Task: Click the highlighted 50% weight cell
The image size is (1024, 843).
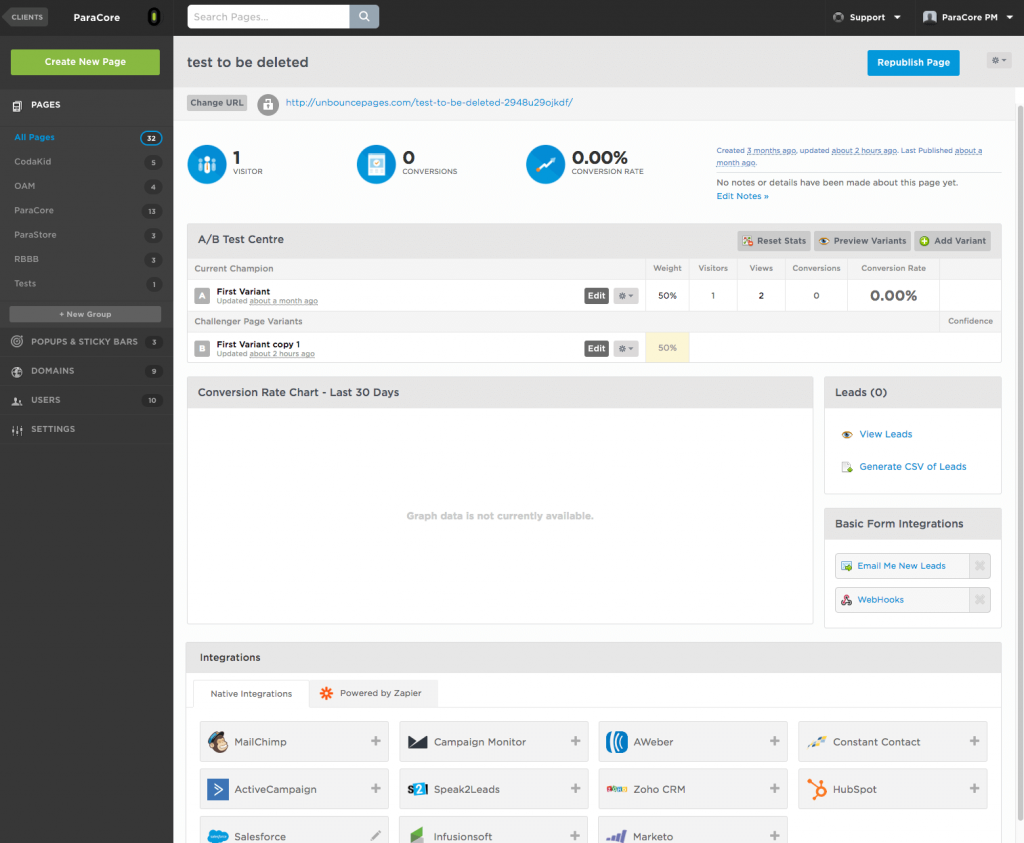Action: [x=667, y=348]
